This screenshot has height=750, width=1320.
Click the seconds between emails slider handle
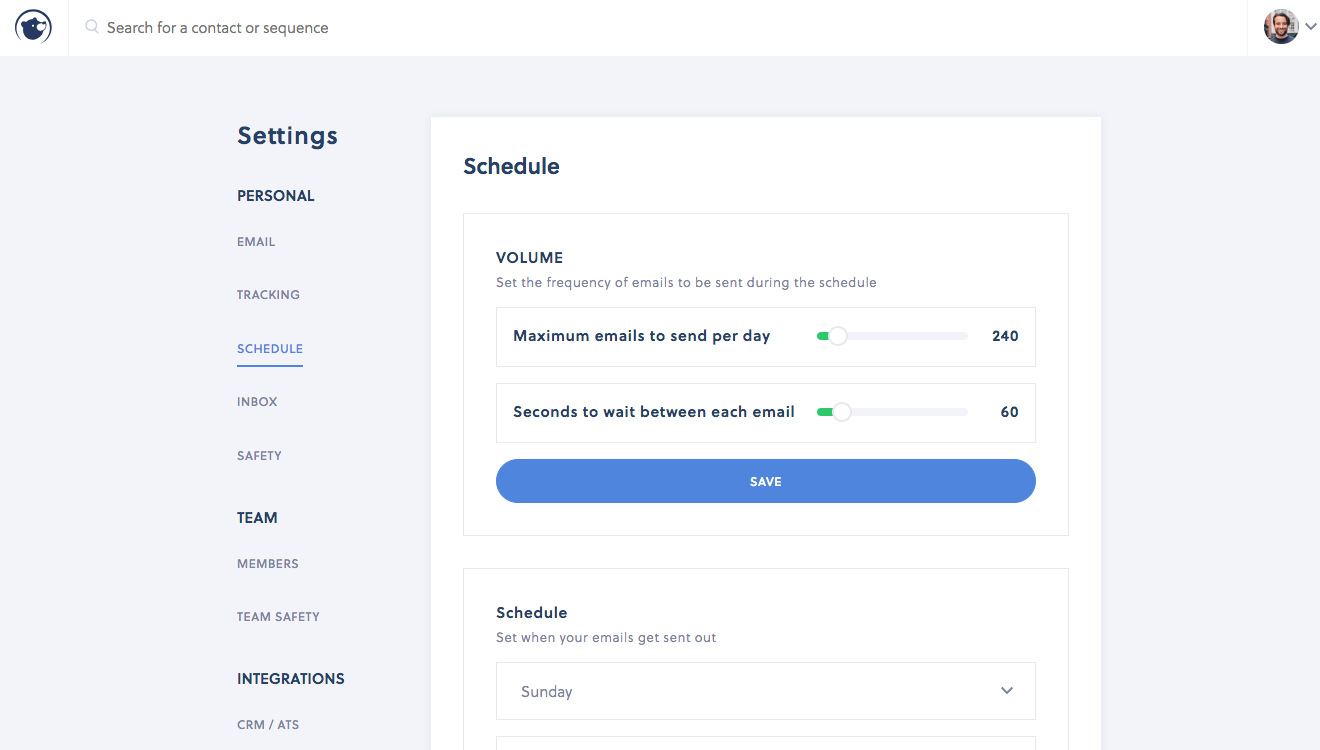[842, 412]
